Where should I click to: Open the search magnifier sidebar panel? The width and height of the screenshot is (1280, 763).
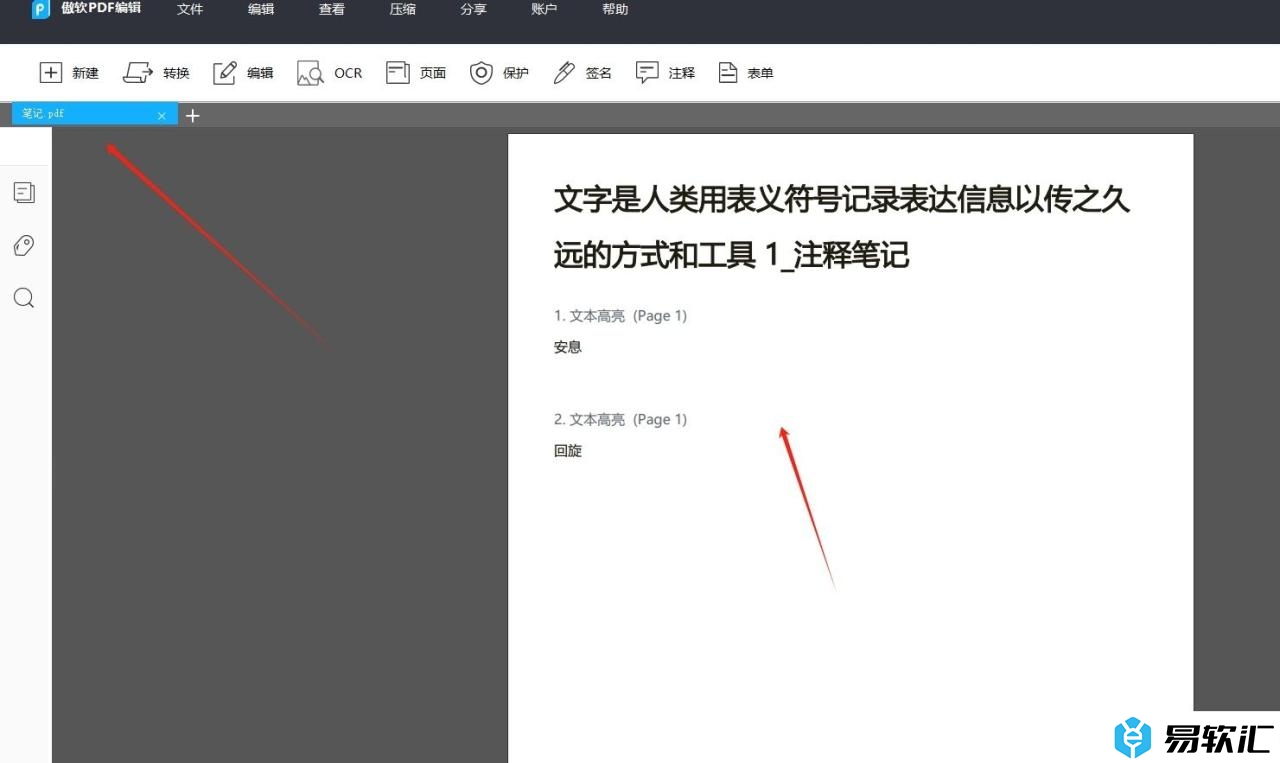tap(24, 298)
